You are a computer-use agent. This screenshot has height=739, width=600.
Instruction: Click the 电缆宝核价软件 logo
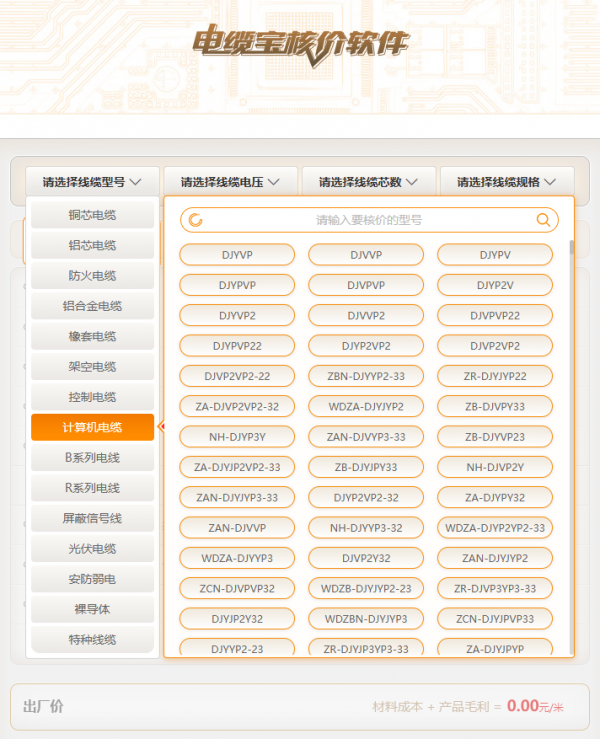point(300,43)
